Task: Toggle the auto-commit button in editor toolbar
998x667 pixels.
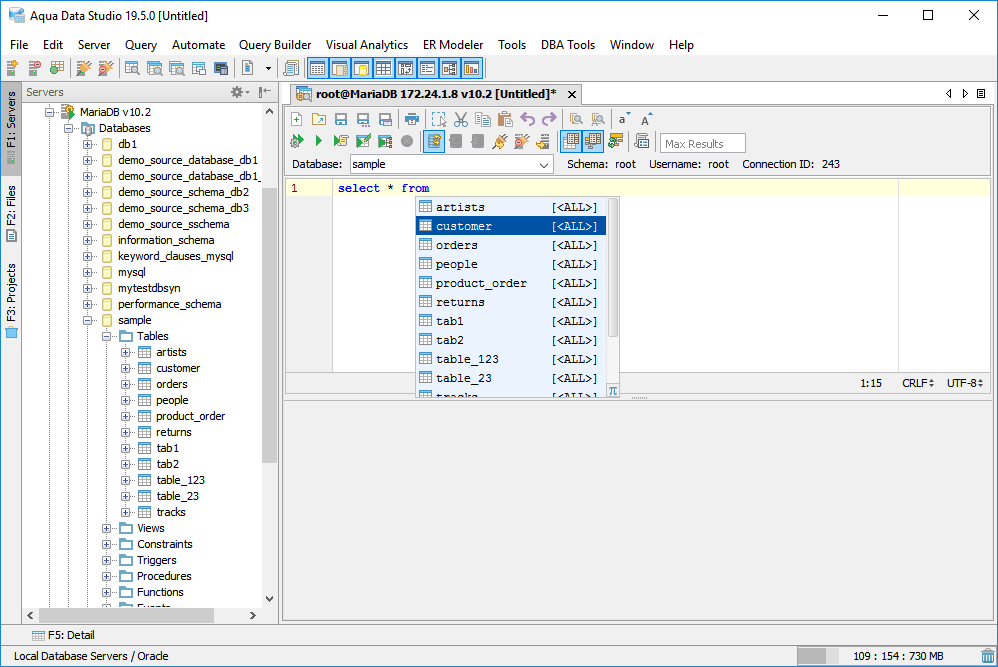Action: coord(434,141)
